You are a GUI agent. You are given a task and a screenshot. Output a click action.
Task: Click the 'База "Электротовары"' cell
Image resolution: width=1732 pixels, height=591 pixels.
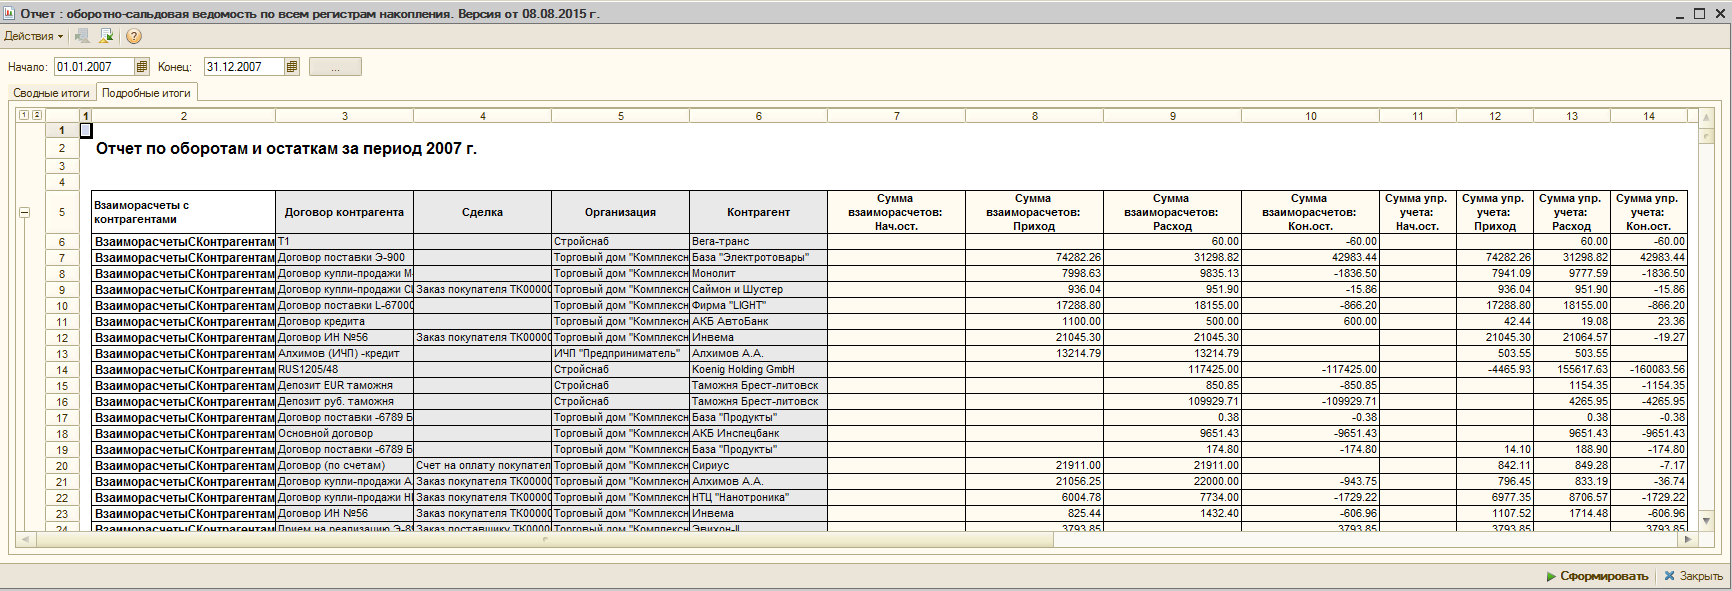pyautogui.click(x=758, y=258)
